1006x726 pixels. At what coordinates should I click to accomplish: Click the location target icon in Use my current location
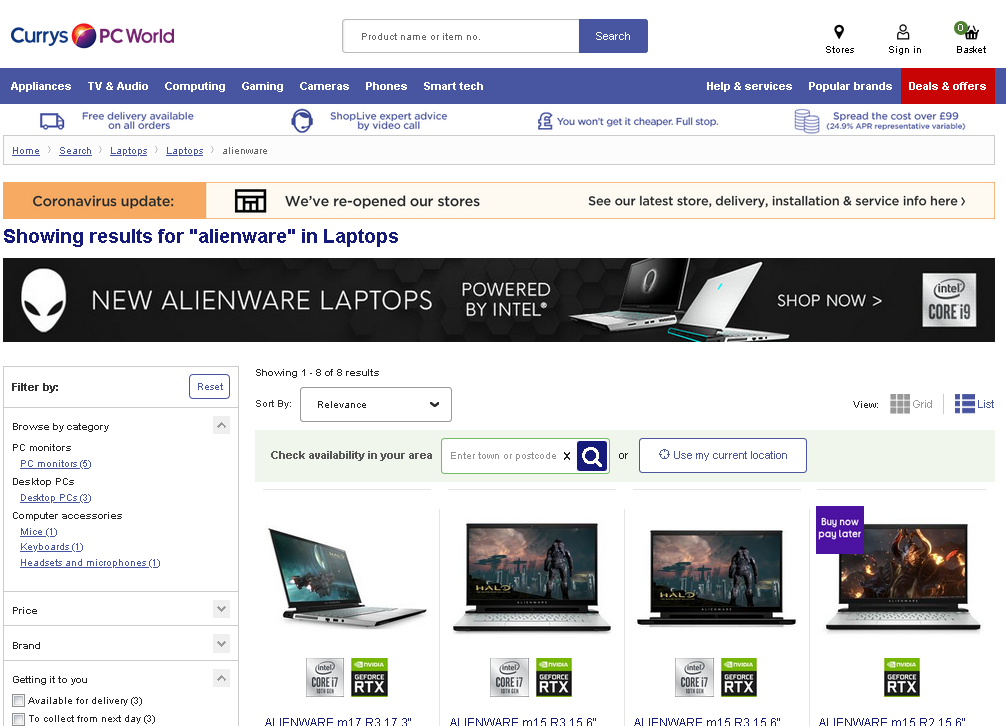(x=664, y=454)
